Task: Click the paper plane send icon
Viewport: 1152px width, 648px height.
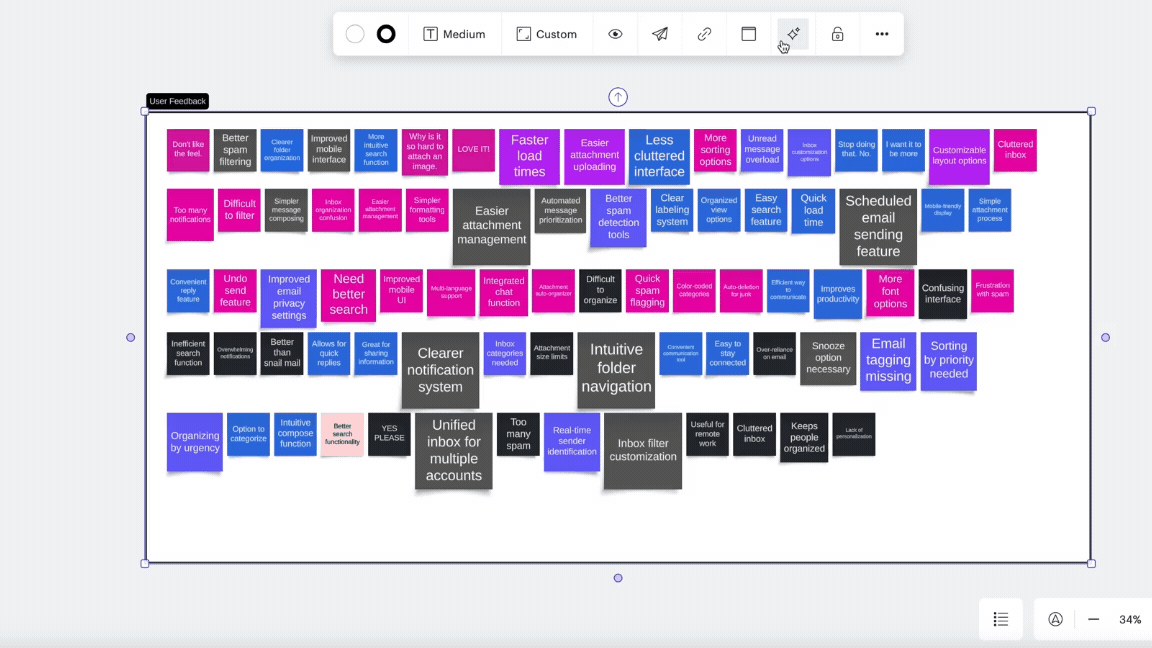Action: pos(660,34)
